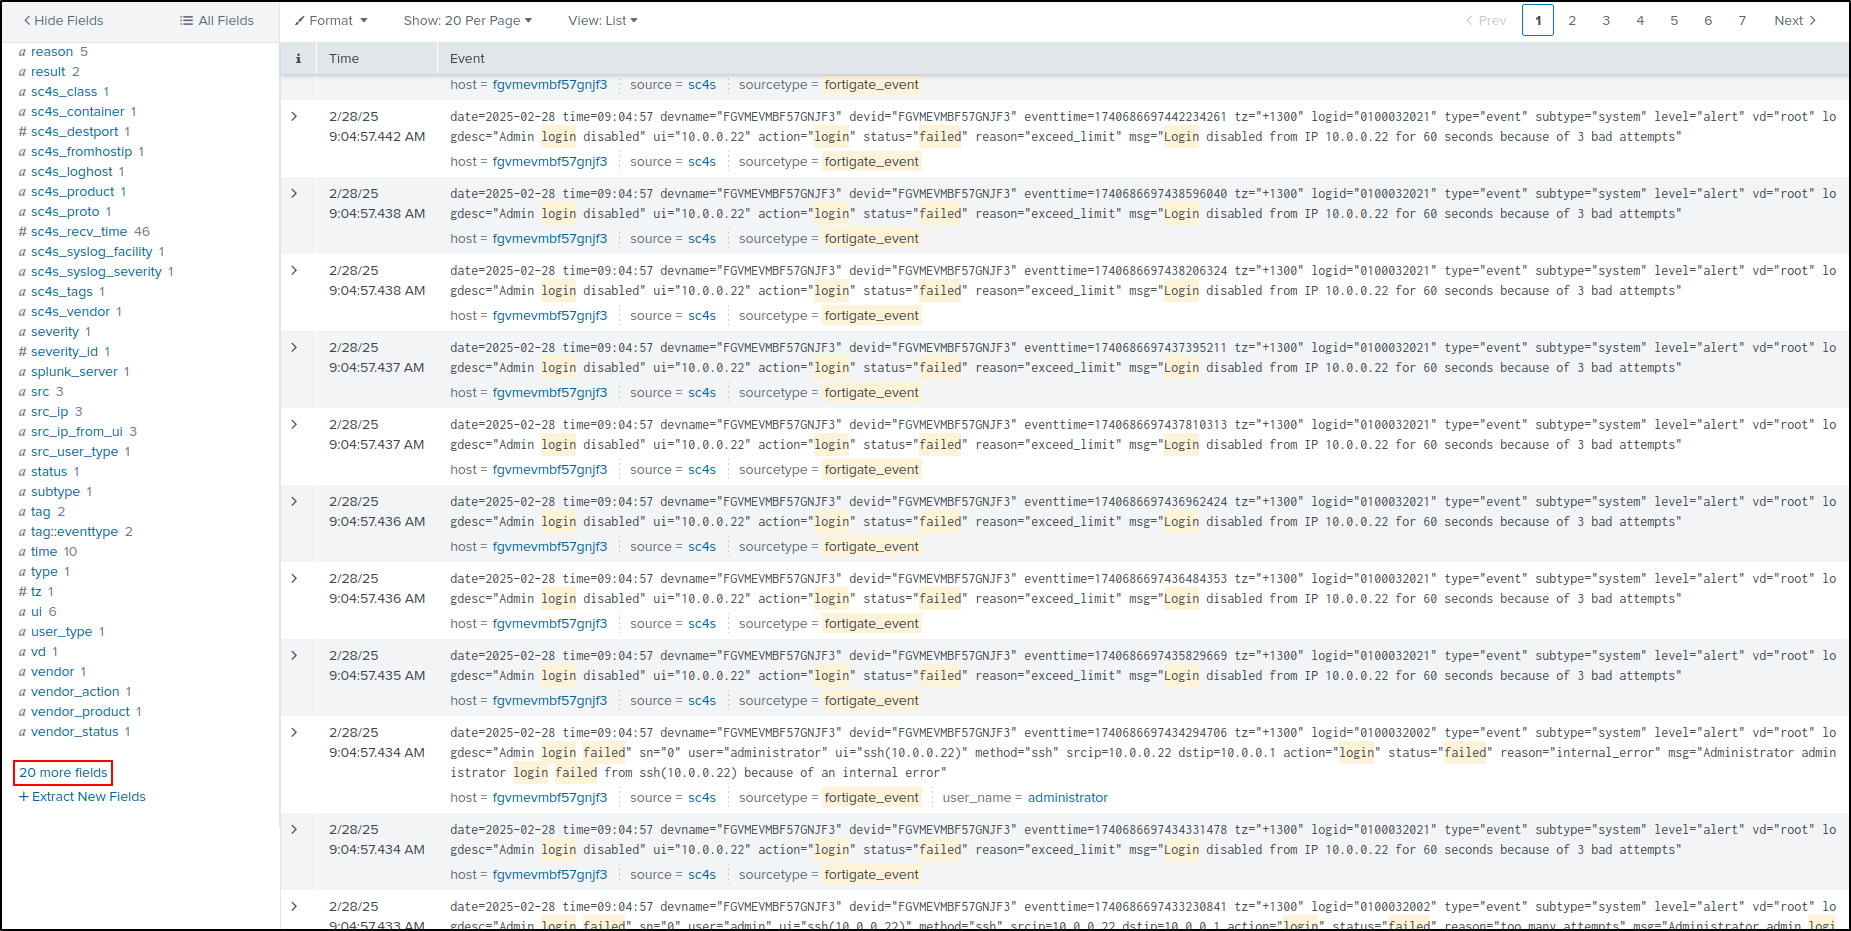This screenshot has height=931, width=1851.
Task: Open the sc4s_loghost field
Action: point(71,172)
